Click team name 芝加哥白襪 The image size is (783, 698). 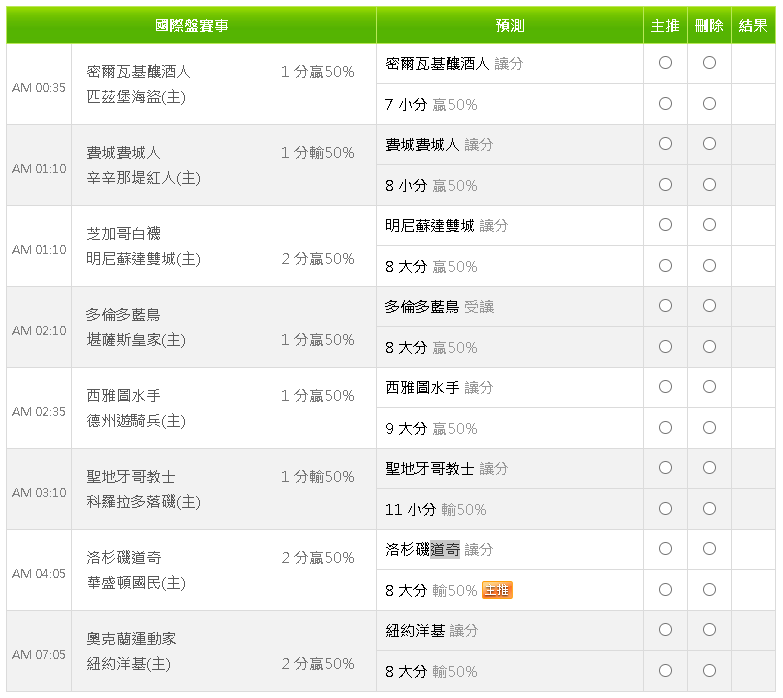coord(123,234)
